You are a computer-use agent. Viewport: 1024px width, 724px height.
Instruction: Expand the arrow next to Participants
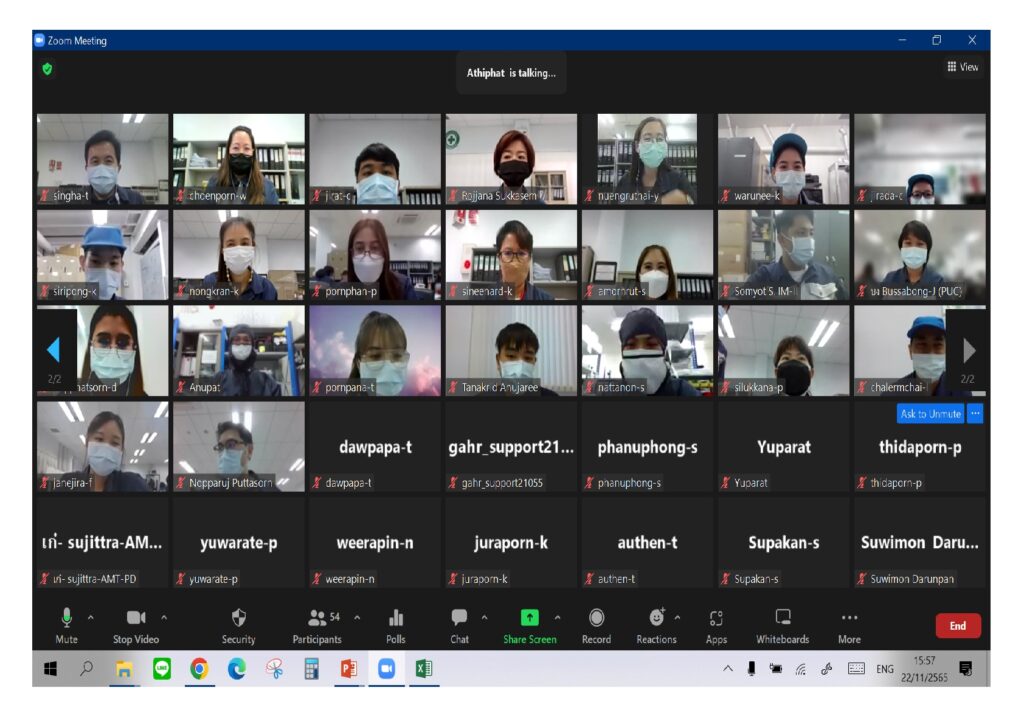[357, 617]
